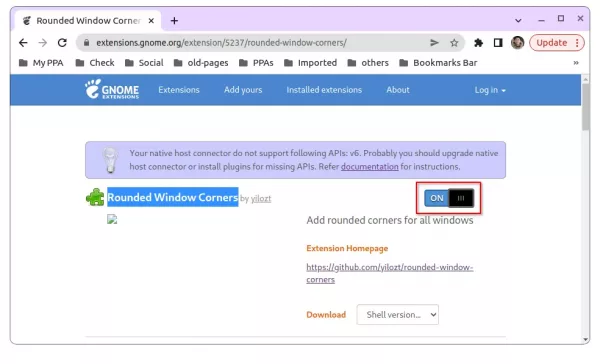Click the lightbulb notice icon
Viewport: 600px width, 364px height.
110,160
